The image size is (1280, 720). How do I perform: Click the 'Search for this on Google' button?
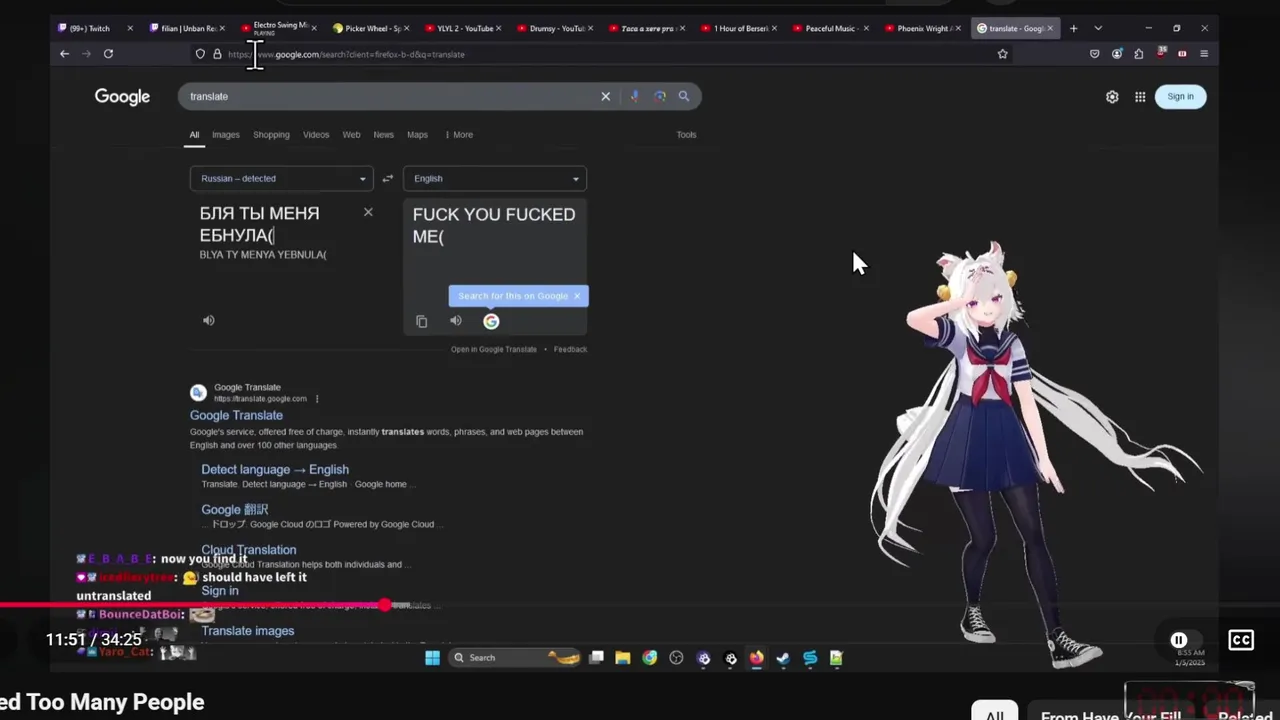click(512, 296)
